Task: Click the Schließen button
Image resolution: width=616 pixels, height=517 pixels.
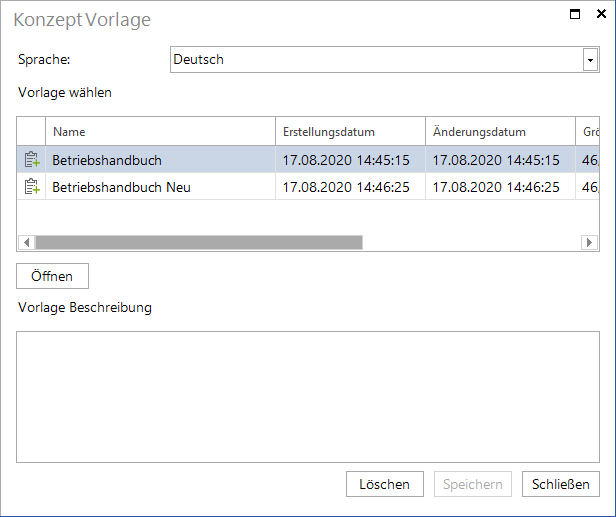Action: tap(561, 484)
